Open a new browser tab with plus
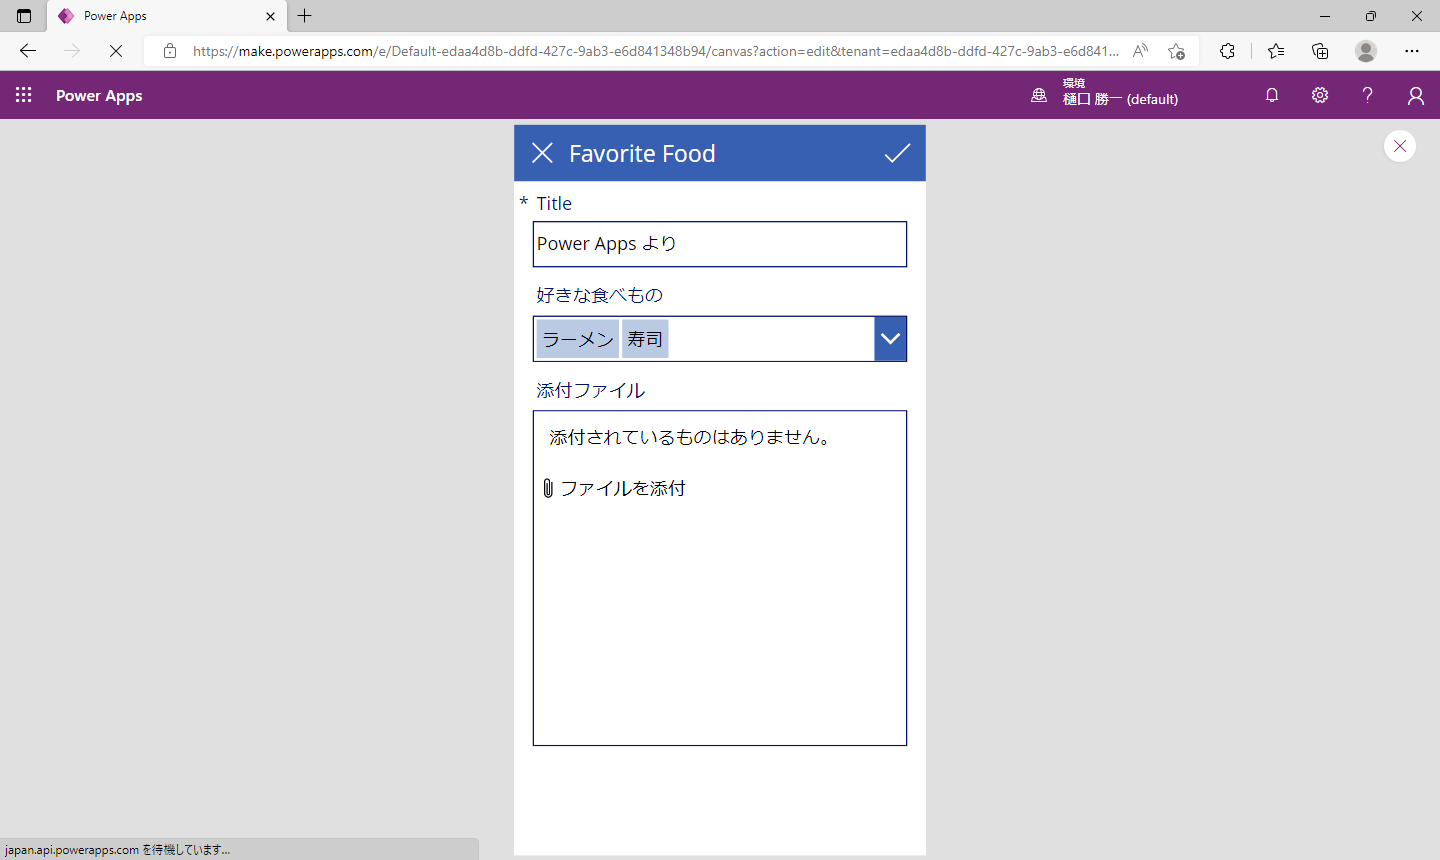 coord(305,15)
